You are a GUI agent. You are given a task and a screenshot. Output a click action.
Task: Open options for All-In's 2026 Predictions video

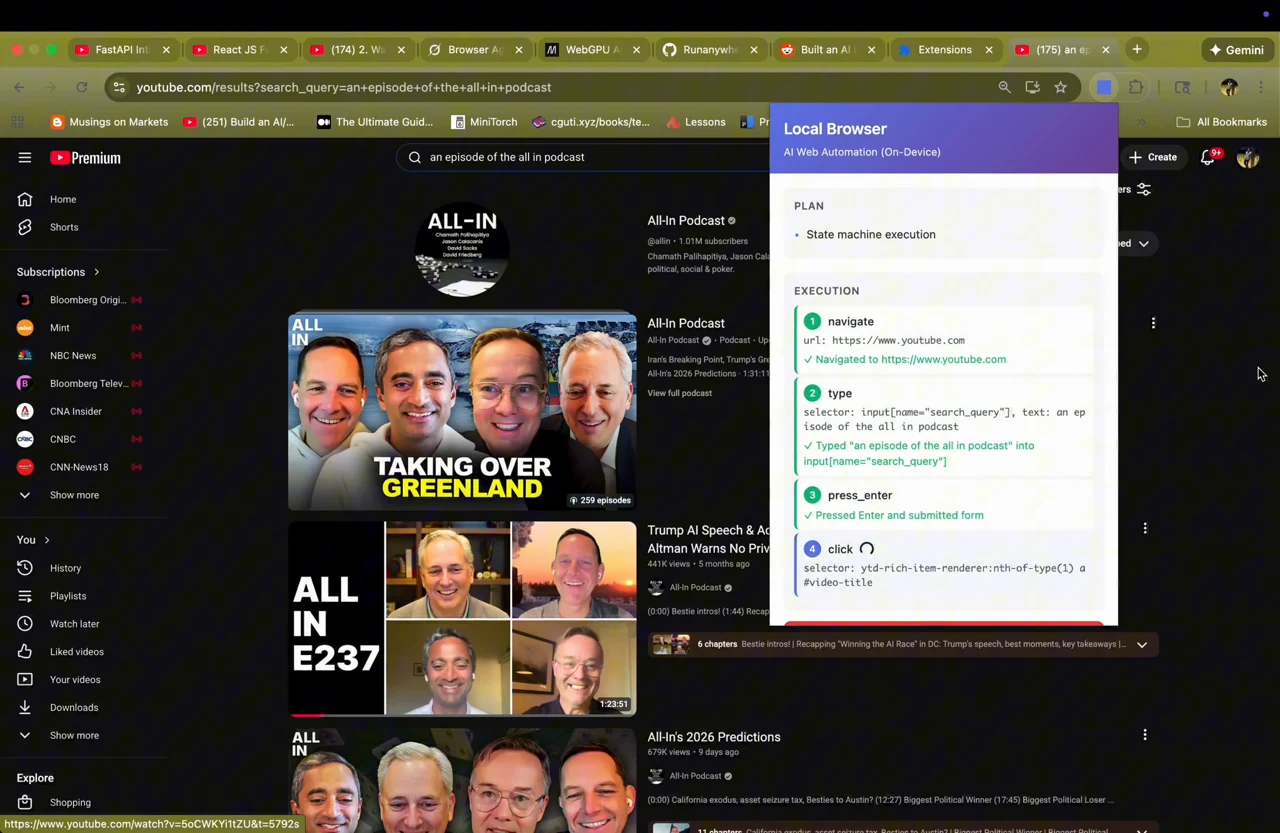pos(1145,735)
